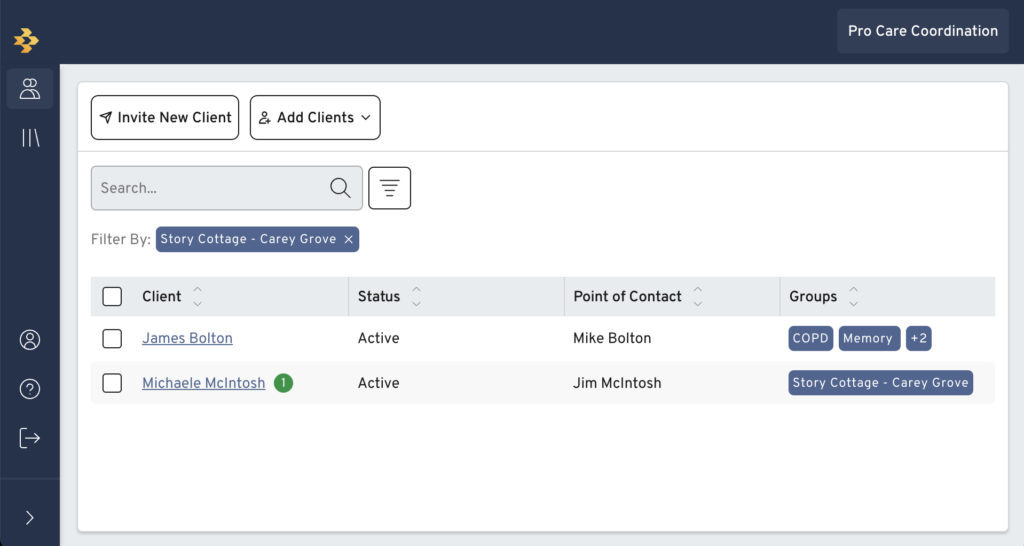Open the James Bolton client link

click(x=187, y=338)
